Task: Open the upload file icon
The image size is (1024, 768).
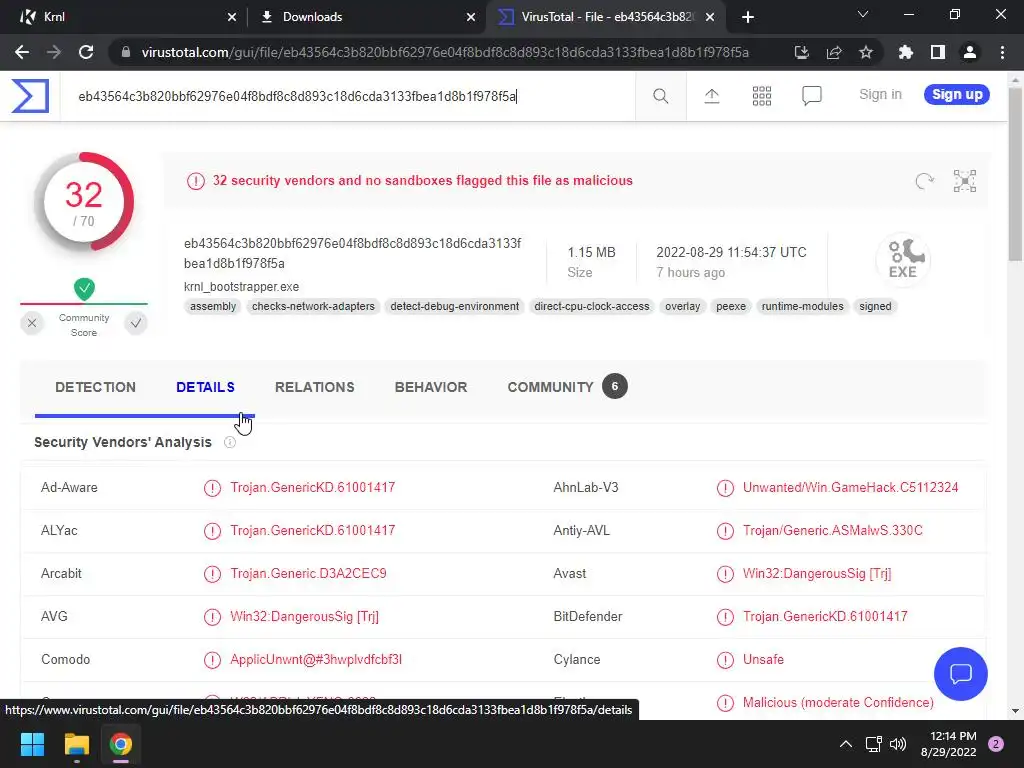Action: [x=712, y=96]
